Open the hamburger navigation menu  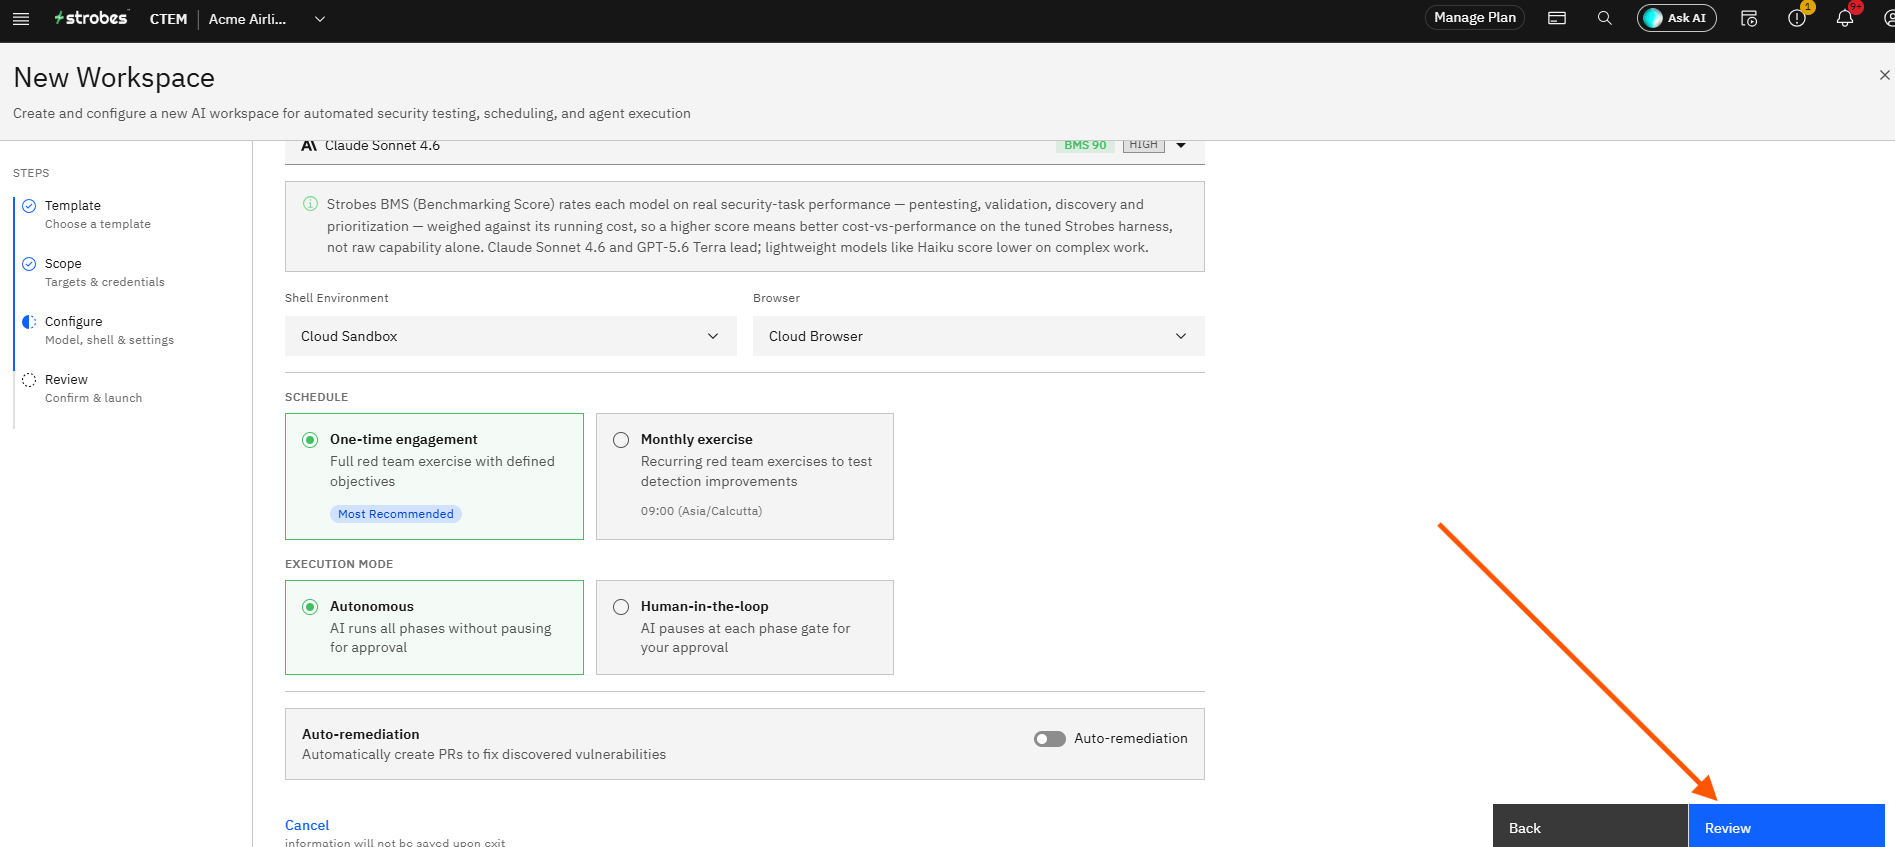21,19
